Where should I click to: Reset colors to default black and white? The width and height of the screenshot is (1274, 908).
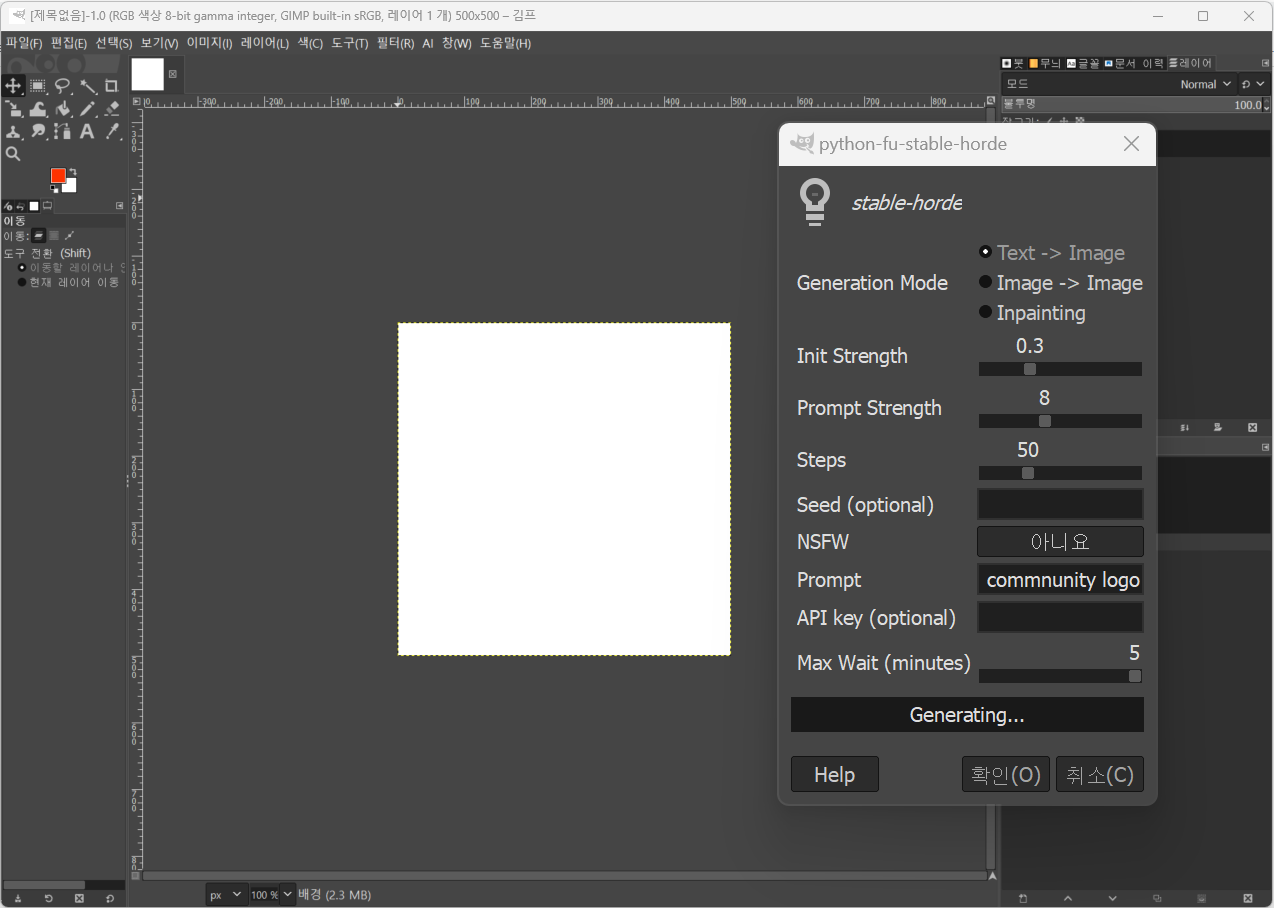click(54, 189)
